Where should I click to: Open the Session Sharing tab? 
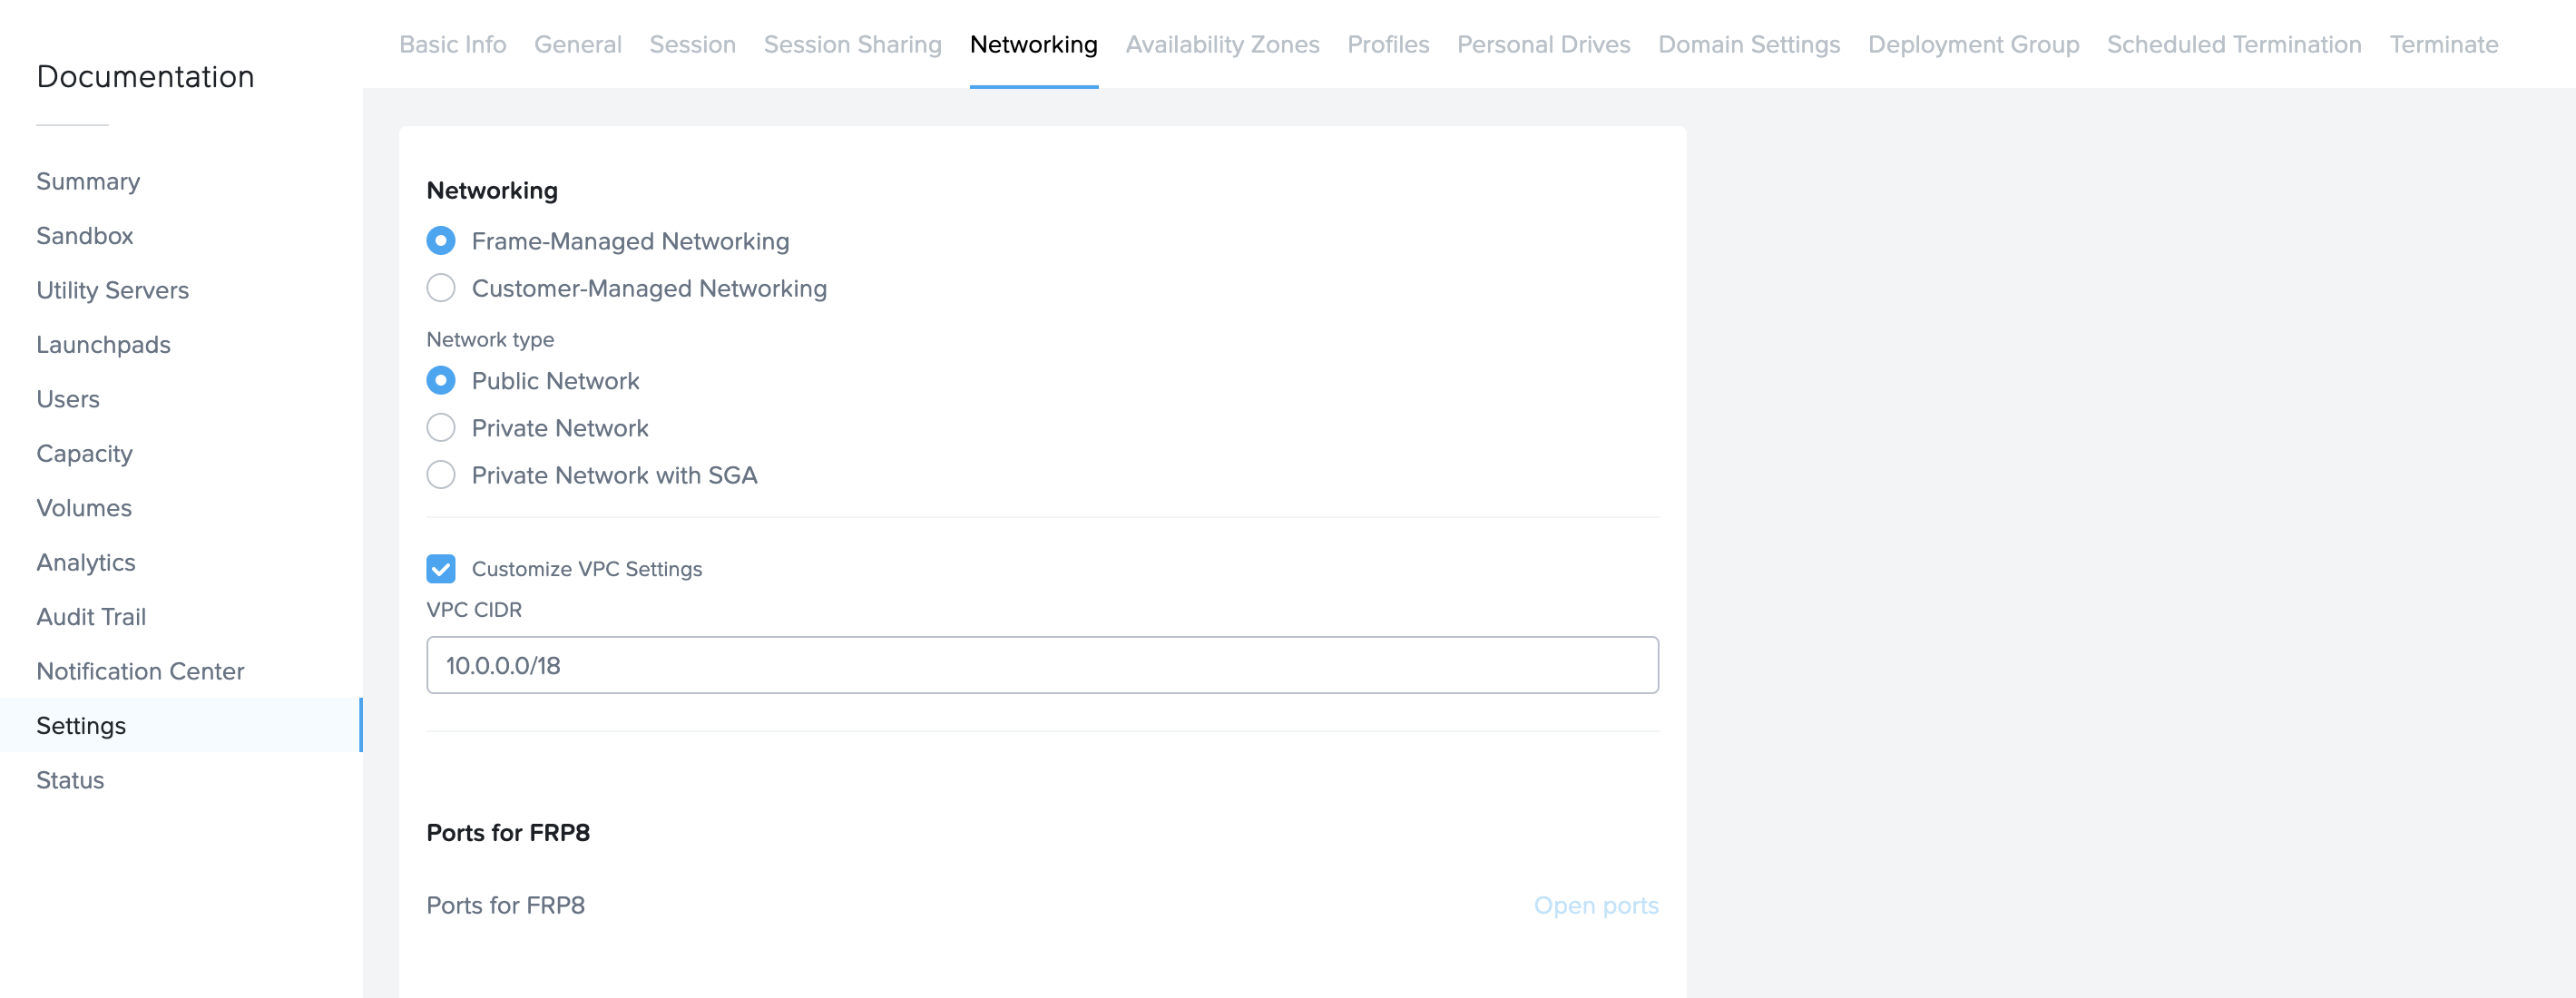(852, 44)
